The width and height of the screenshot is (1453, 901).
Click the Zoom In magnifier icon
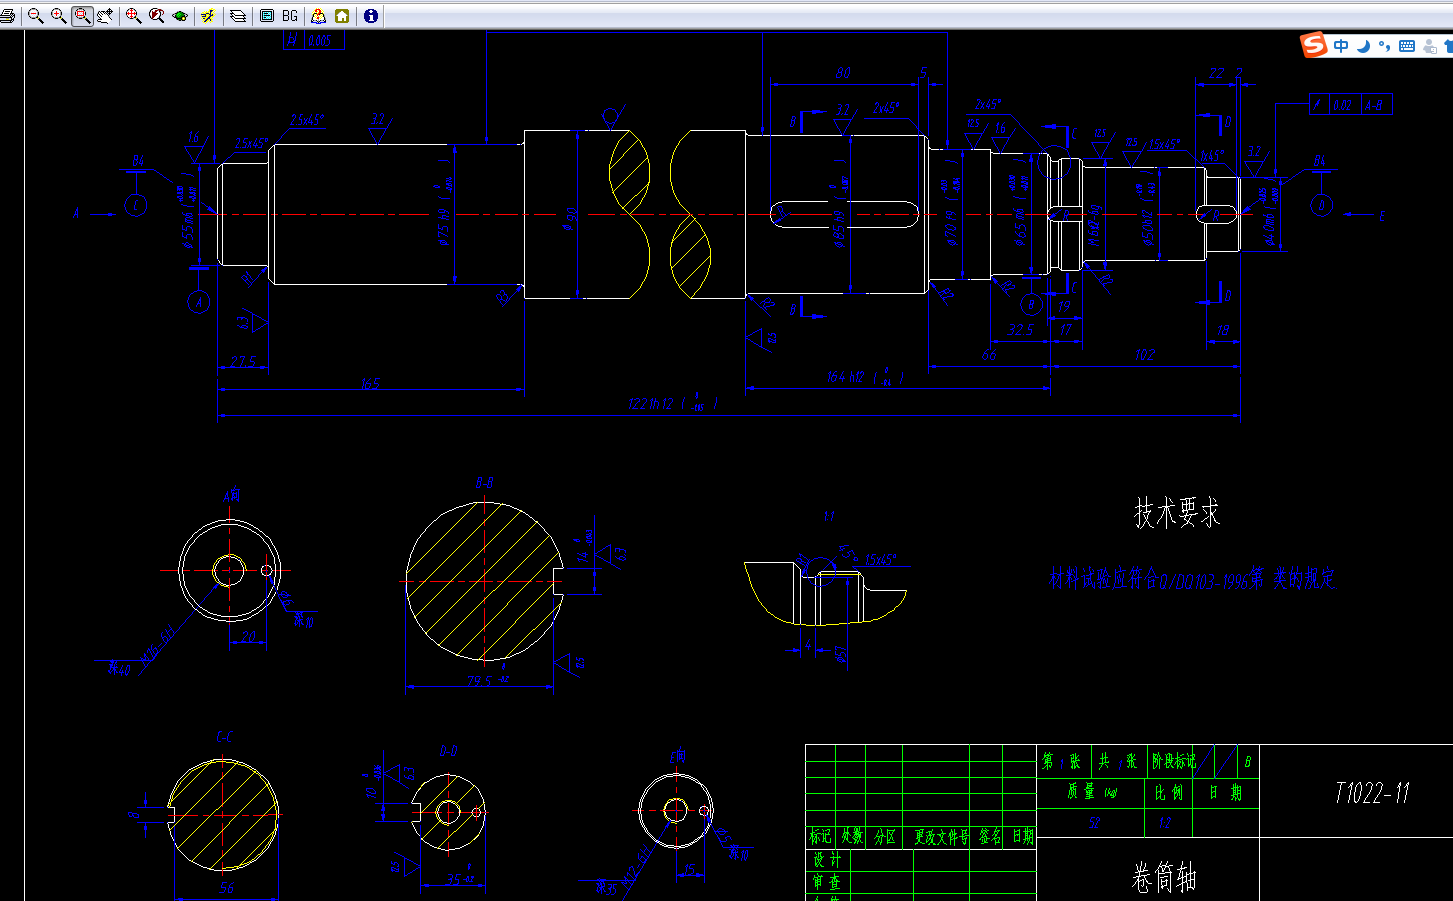(58, 16)
